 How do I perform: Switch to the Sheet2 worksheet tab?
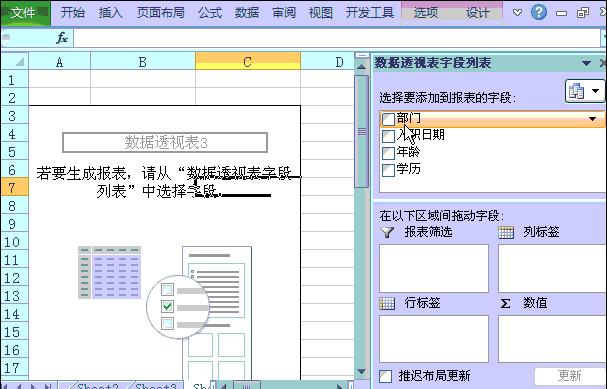tap(98, 386)
